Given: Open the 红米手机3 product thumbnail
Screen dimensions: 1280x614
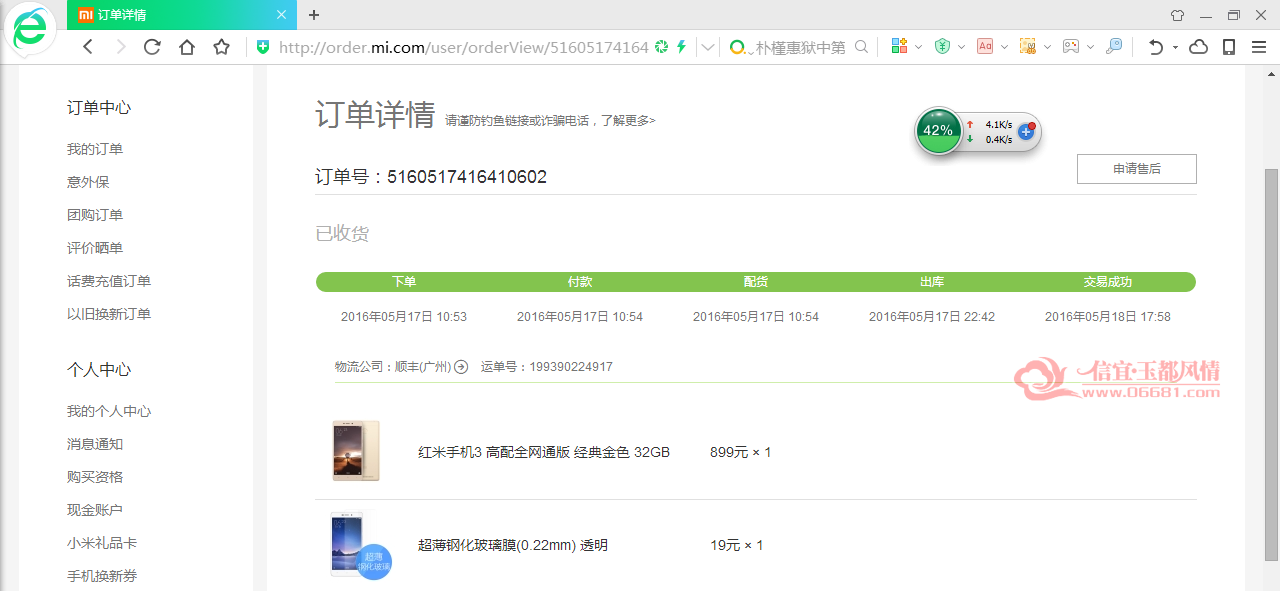Looking at the screenshot, I should click(x=356, y=451).
